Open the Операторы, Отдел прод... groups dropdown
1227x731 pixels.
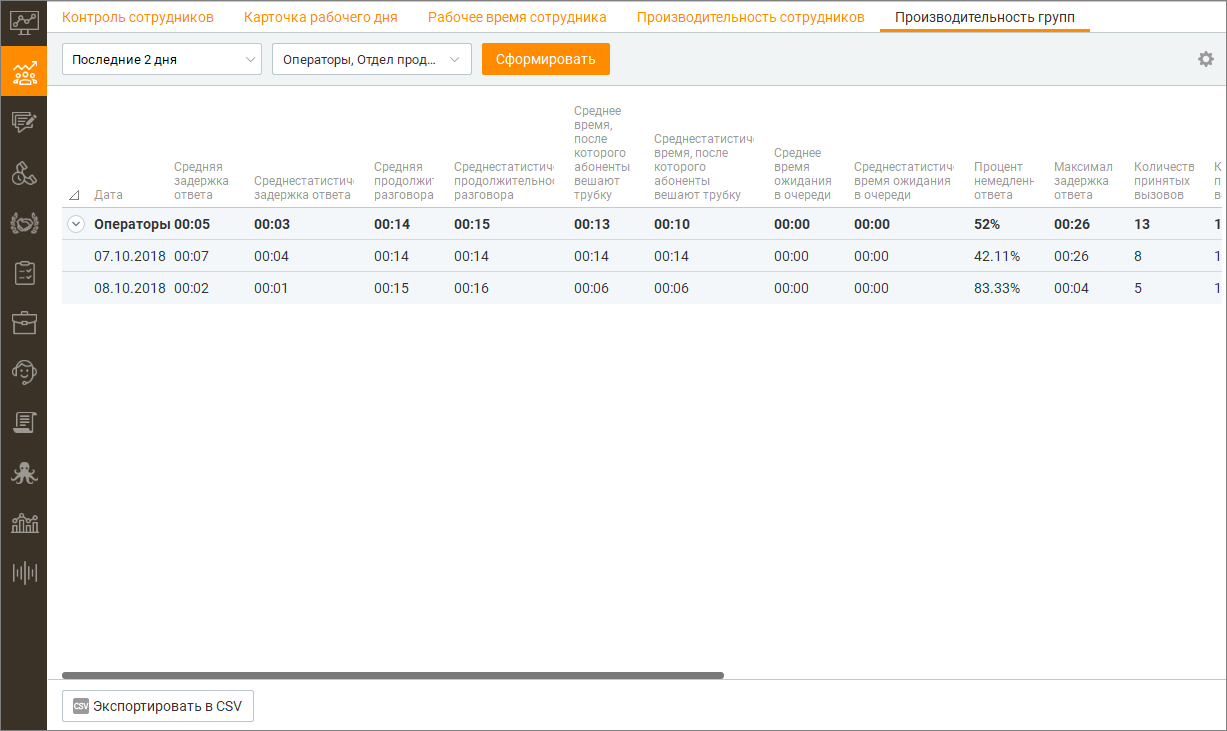372,59
